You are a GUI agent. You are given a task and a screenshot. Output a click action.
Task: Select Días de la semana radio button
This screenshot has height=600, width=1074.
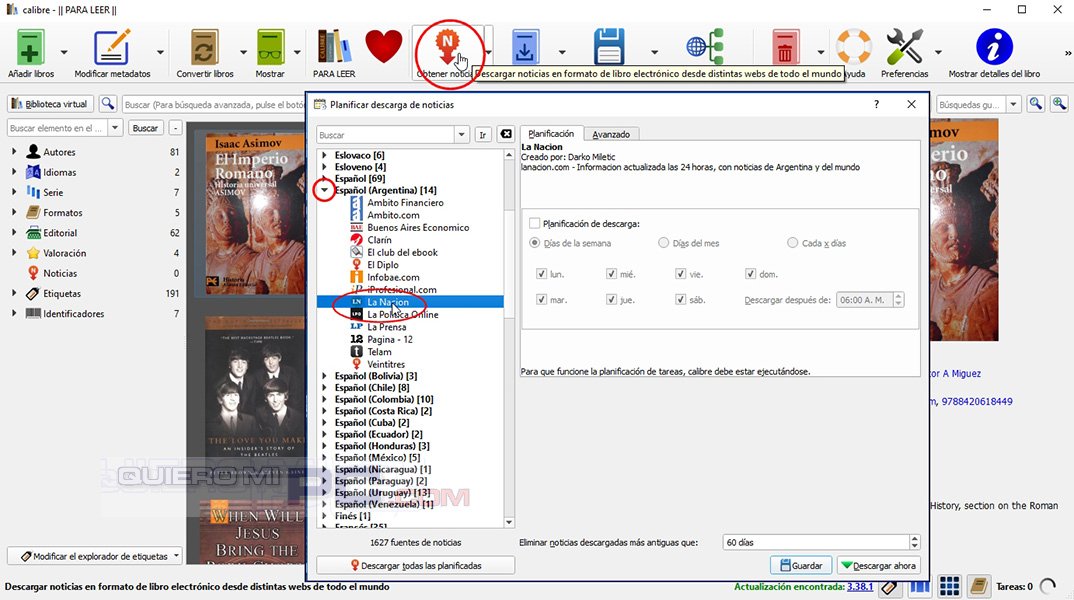pyautogui.click(x=534, y=242)
